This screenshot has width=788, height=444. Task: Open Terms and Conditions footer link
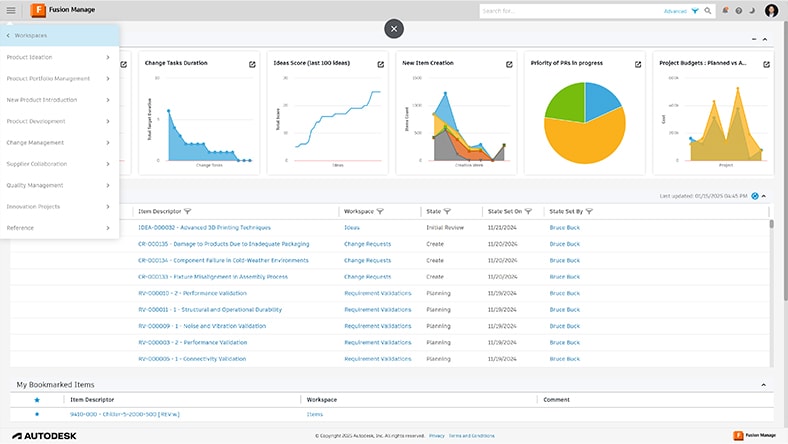[471, 436]
